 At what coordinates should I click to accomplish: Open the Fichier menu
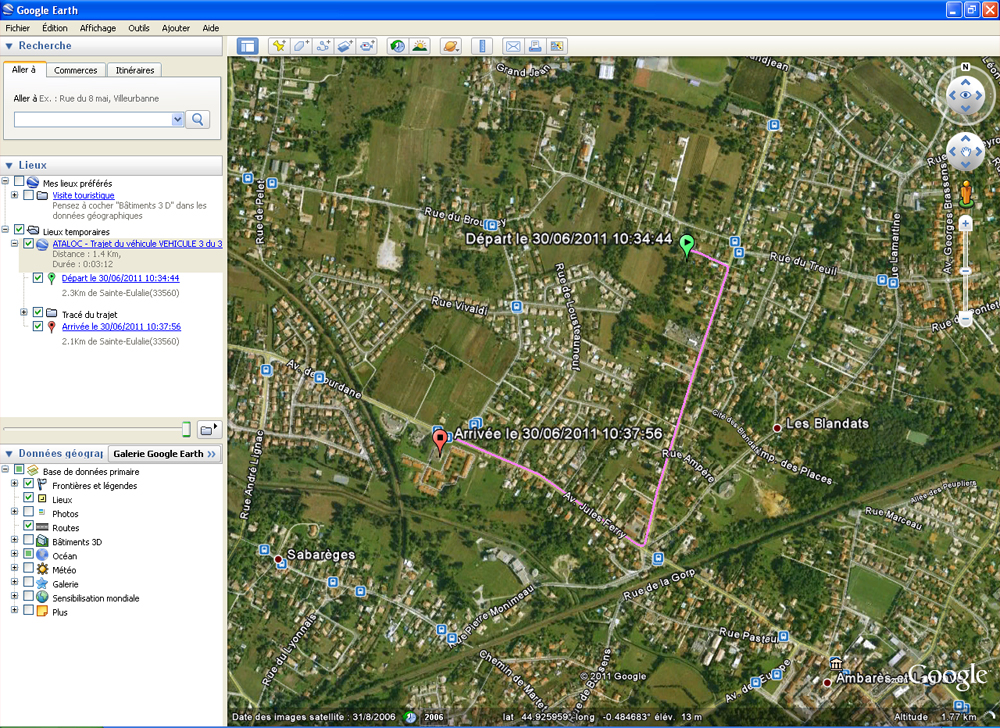coord(18,28)
